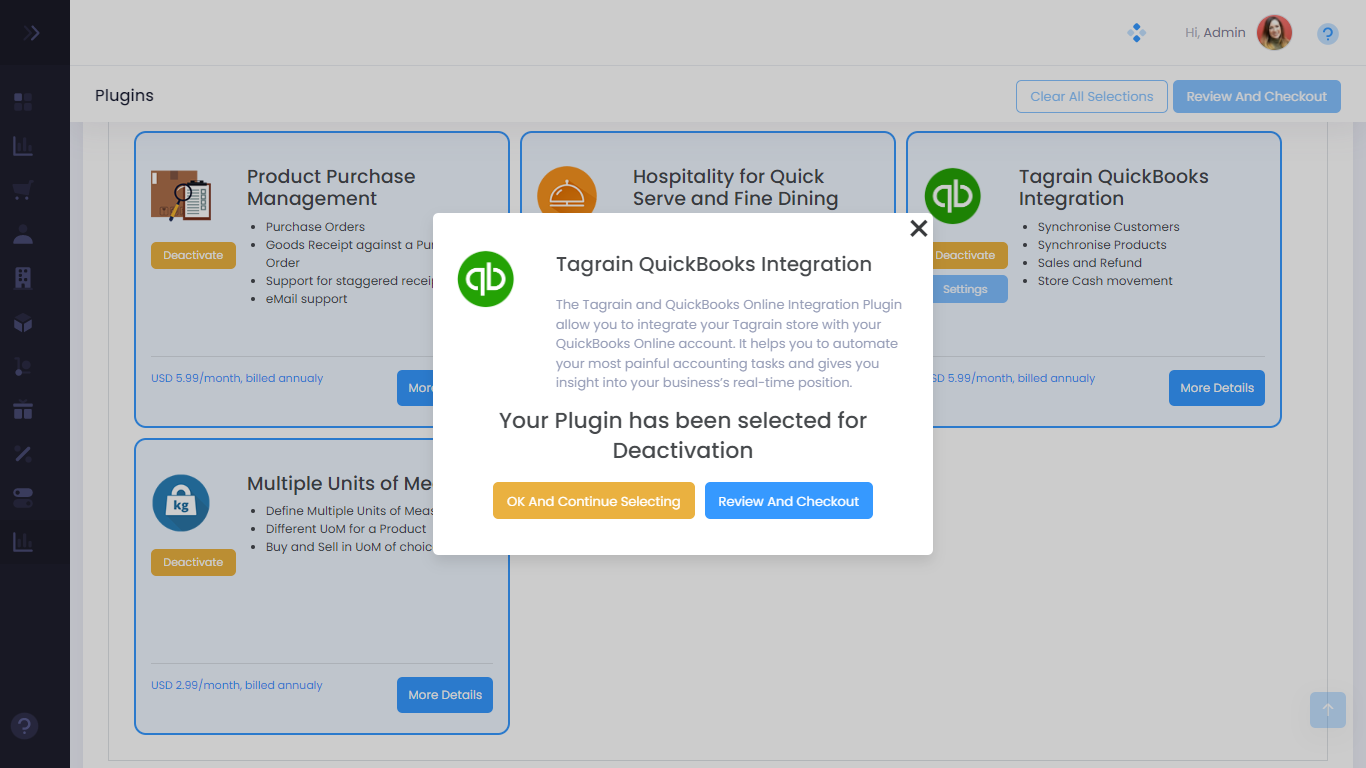Open the building icon in the sidebar
The height and width of the screenshot is (768, 1366).
[23, 279]
